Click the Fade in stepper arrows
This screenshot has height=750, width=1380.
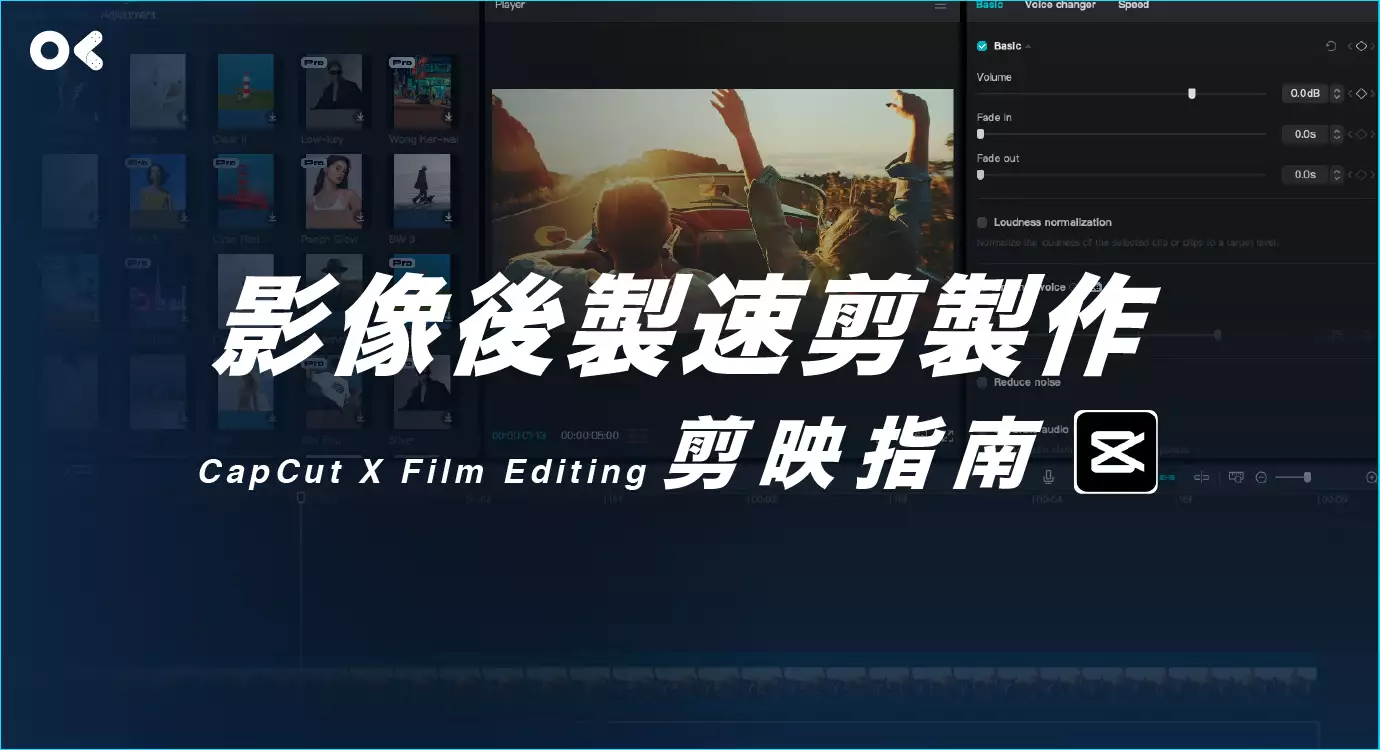coord(1337,134)
